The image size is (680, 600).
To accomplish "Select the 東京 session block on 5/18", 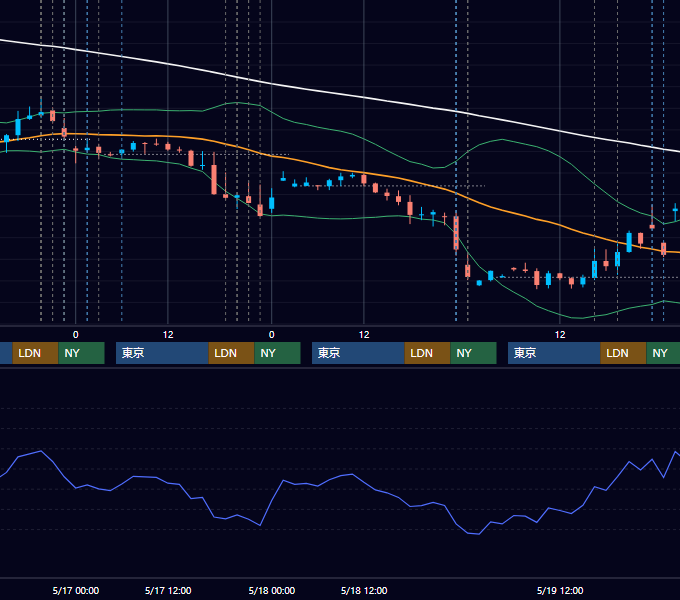I will click(x=358, y=353).
